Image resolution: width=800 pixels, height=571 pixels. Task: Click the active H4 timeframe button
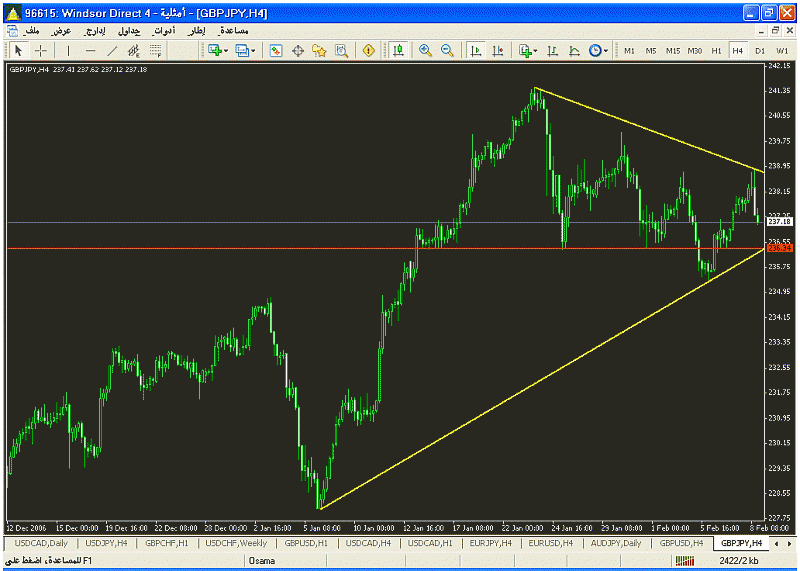[x=737, y=51]
